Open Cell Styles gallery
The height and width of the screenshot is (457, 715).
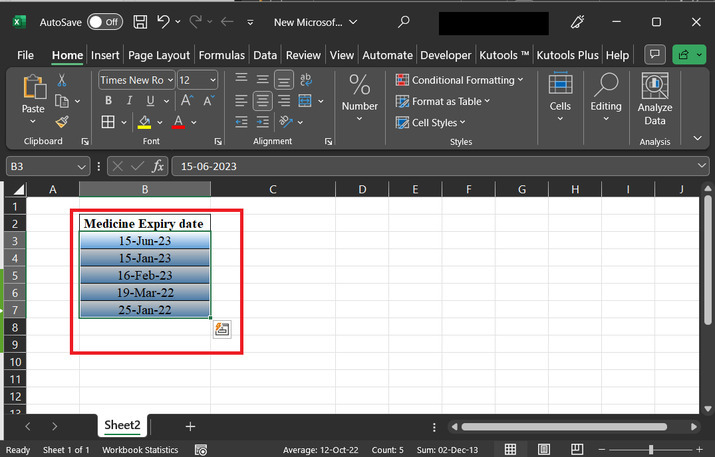[x=430, y=123]
